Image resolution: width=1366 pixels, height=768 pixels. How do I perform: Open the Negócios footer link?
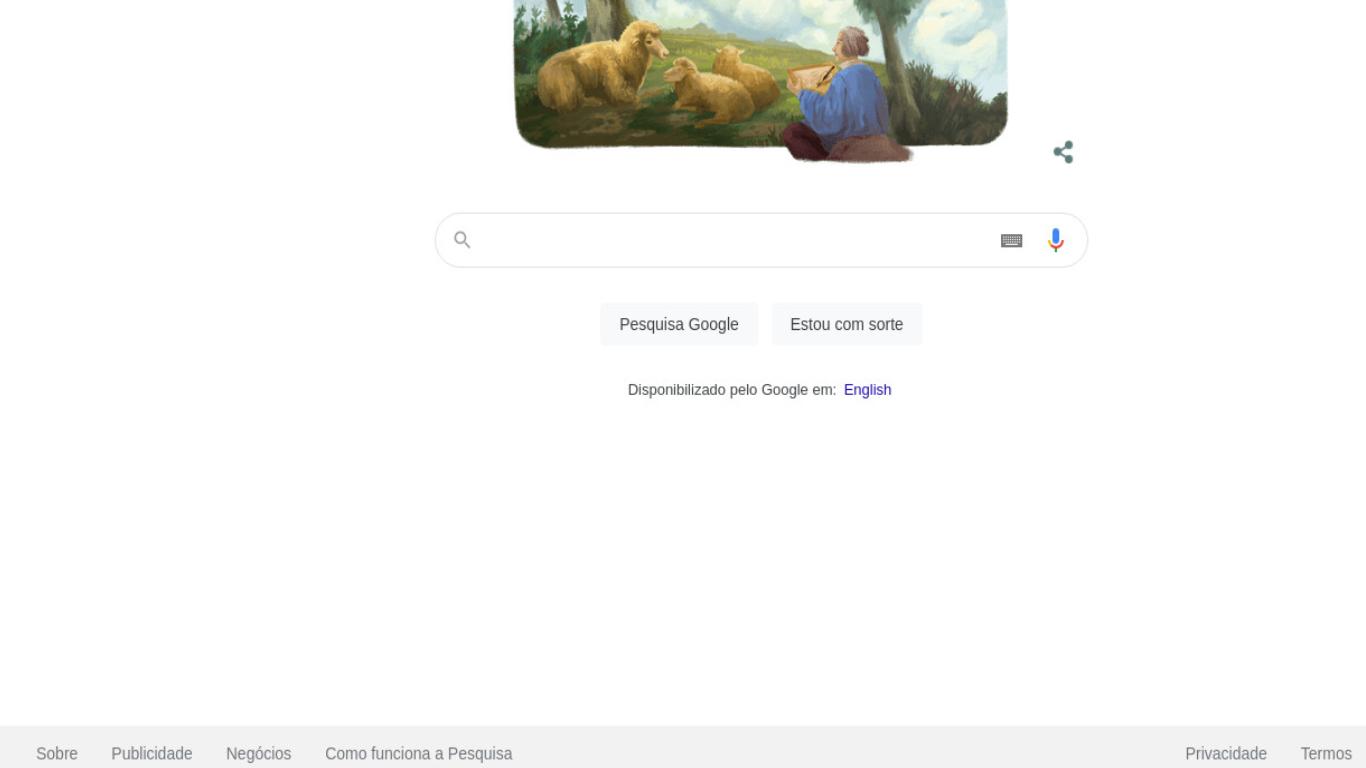pyautogui.click(x=258, y=753)
